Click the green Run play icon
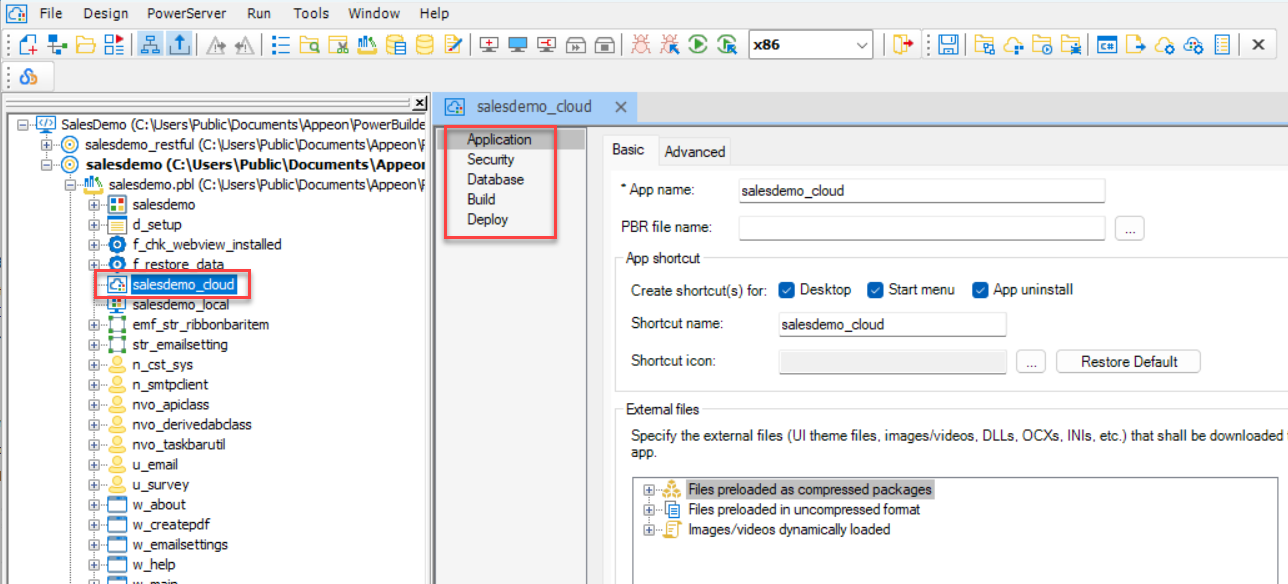 click(x=699, y=45)
